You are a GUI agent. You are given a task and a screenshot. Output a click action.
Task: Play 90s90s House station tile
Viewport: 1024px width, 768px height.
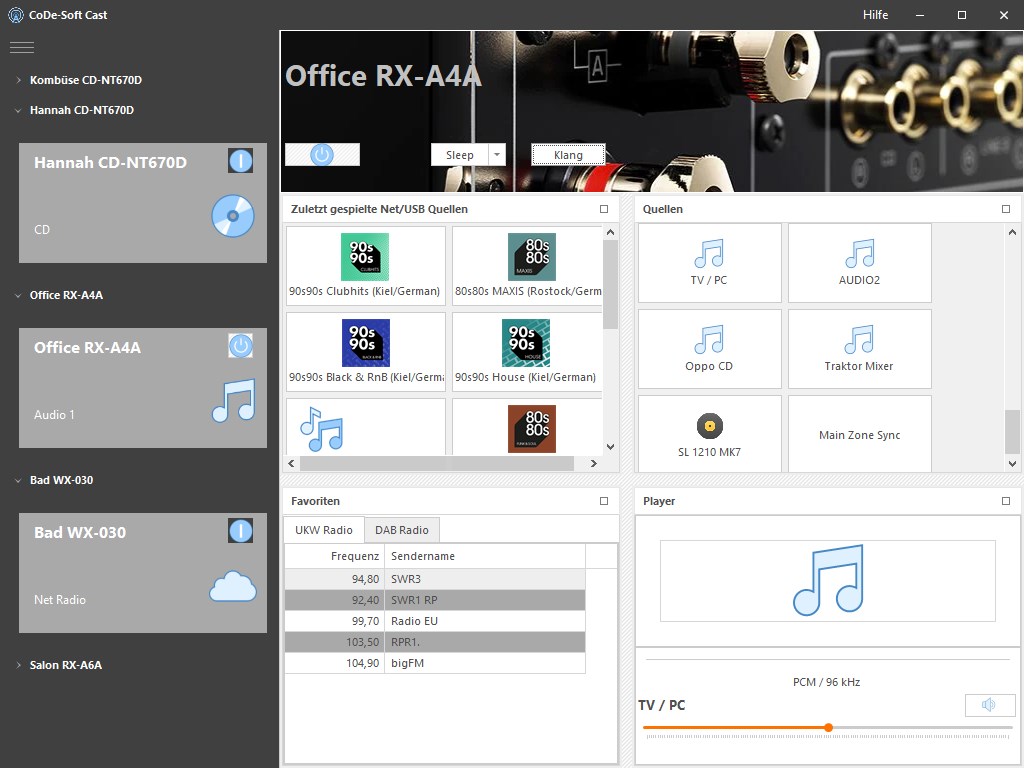tap(527, 352)
